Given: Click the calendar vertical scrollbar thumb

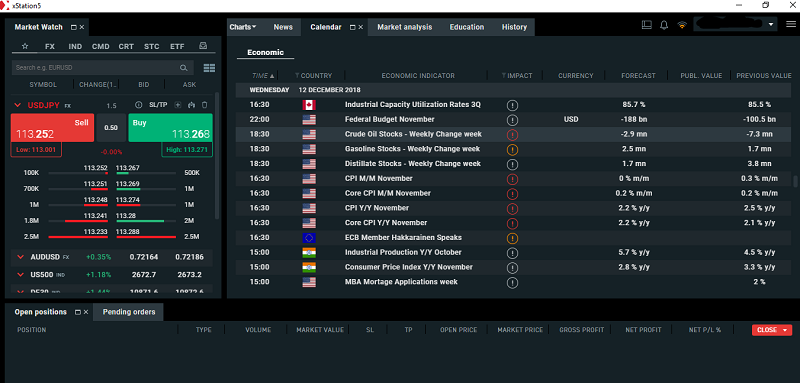Looking at the screenshot, I should tap(794, 182).
